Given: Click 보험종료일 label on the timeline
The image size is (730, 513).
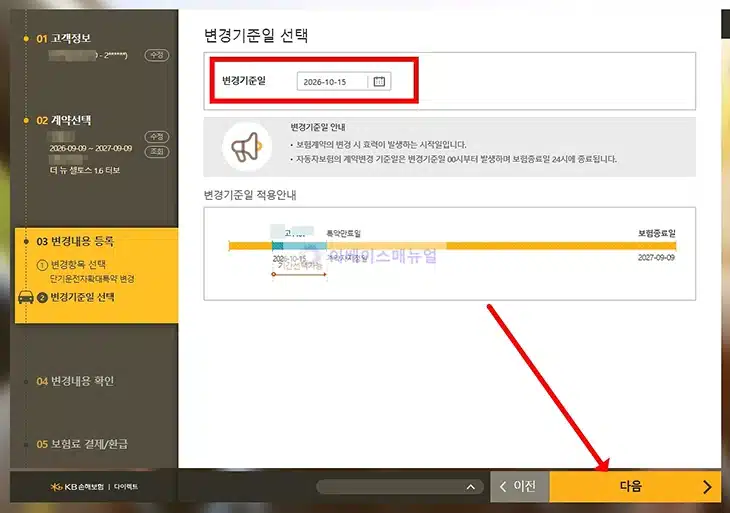Looking at the screenshot, I should pos(656,233).
